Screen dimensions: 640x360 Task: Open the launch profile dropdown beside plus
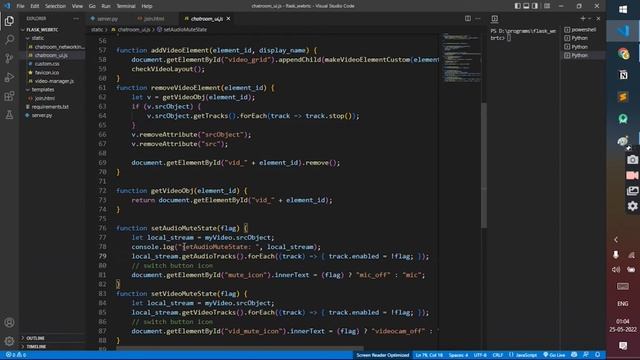click(x=589, y=18)
